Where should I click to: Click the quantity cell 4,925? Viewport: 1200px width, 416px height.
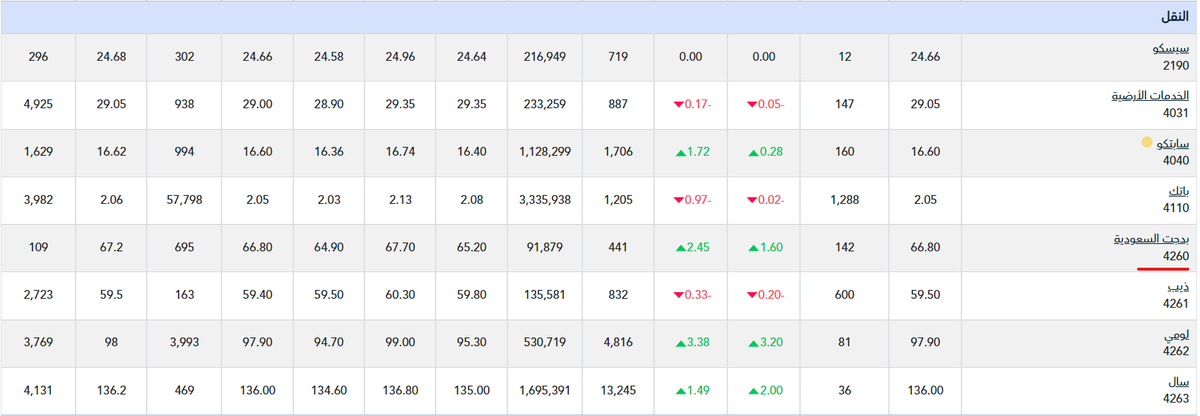(x=37, y=105)
